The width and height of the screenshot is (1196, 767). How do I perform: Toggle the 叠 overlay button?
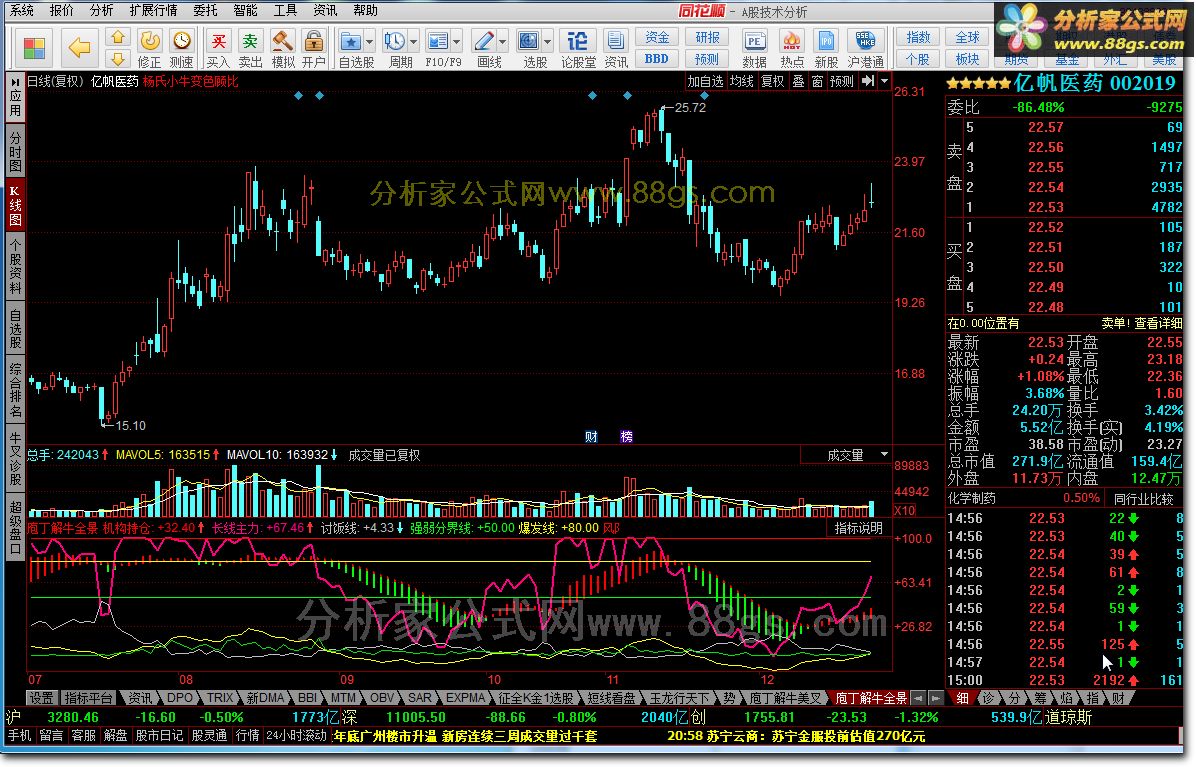coord(798,81)
